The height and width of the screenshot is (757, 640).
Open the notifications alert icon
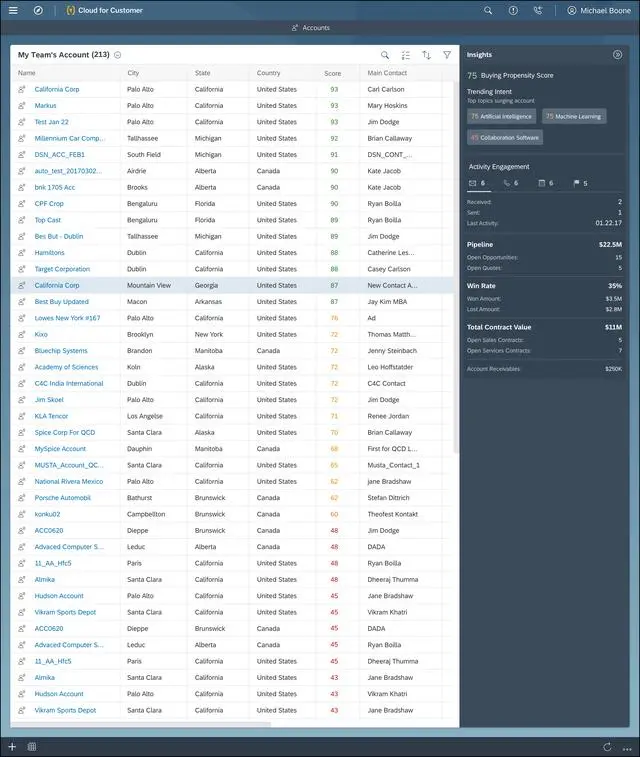pyautogui.click(x=513, y=10)
